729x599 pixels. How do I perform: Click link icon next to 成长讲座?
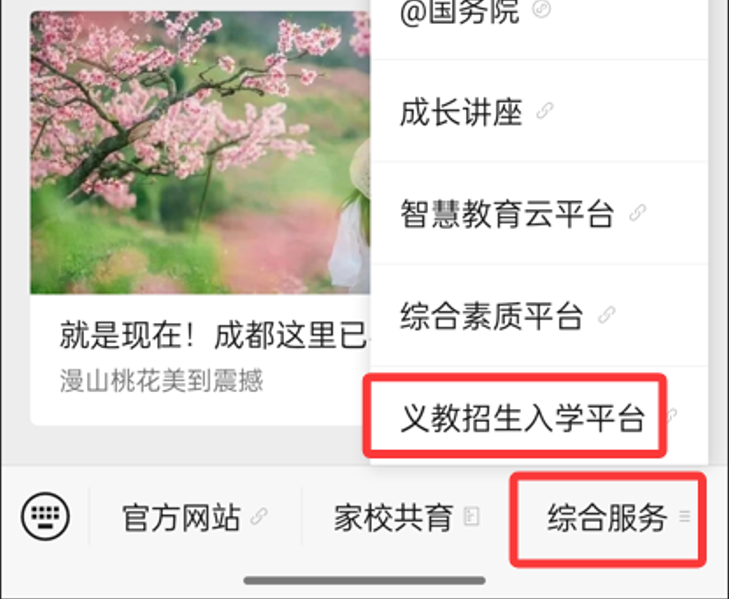pos(544,111)
